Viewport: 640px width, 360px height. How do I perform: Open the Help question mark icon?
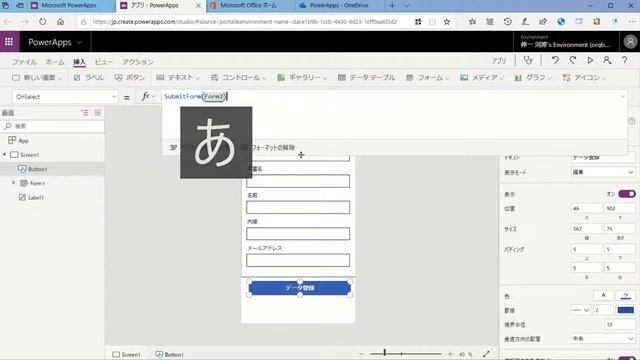coord(624,60)
